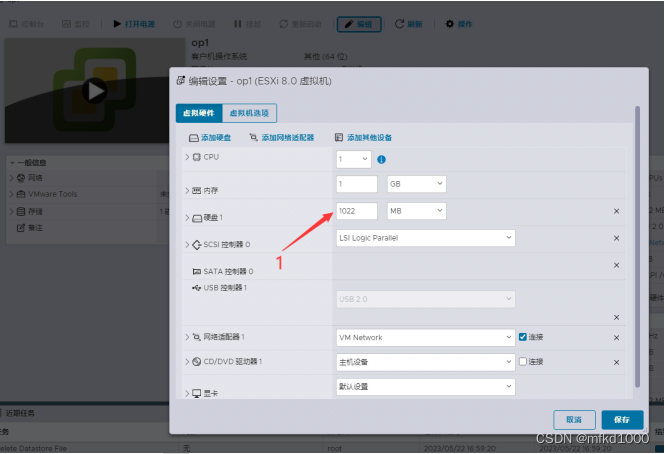This screenshot has height=454, width=665.
Task: Click the 编辑 button in background toolbar
Action: [359, 24]
